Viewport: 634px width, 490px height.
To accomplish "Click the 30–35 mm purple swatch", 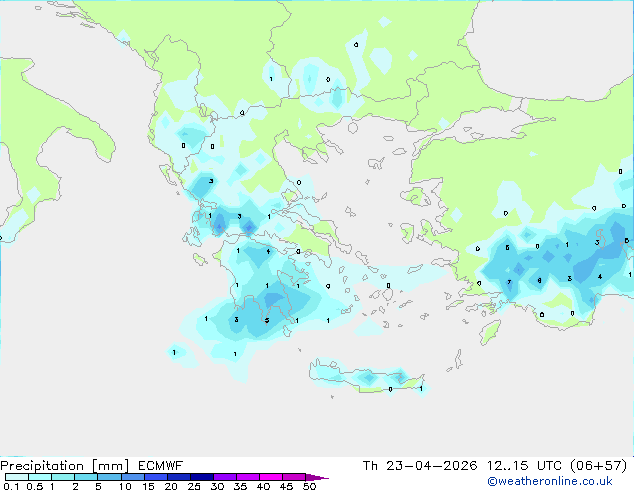I will pyautogui.click(x=224, y=477).
